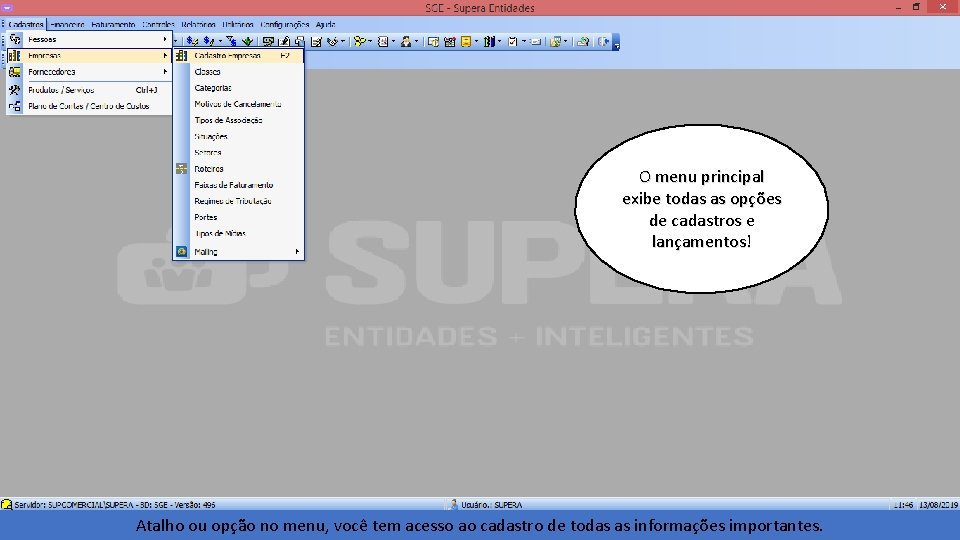The height and width of the screenshot is (540, 960).
Task: Click the Mailing submenu icon
Action: (x=182, y=252)
